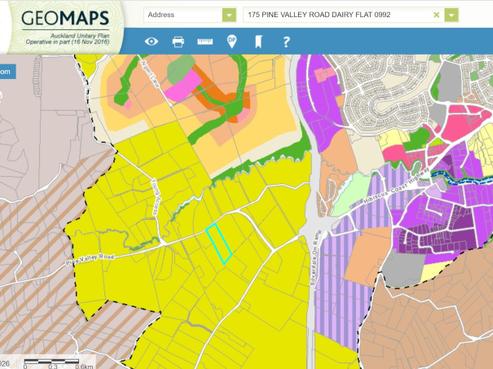Click the 'Address' search type text
Screen dimensions: 493x369
tap(161, 15)
